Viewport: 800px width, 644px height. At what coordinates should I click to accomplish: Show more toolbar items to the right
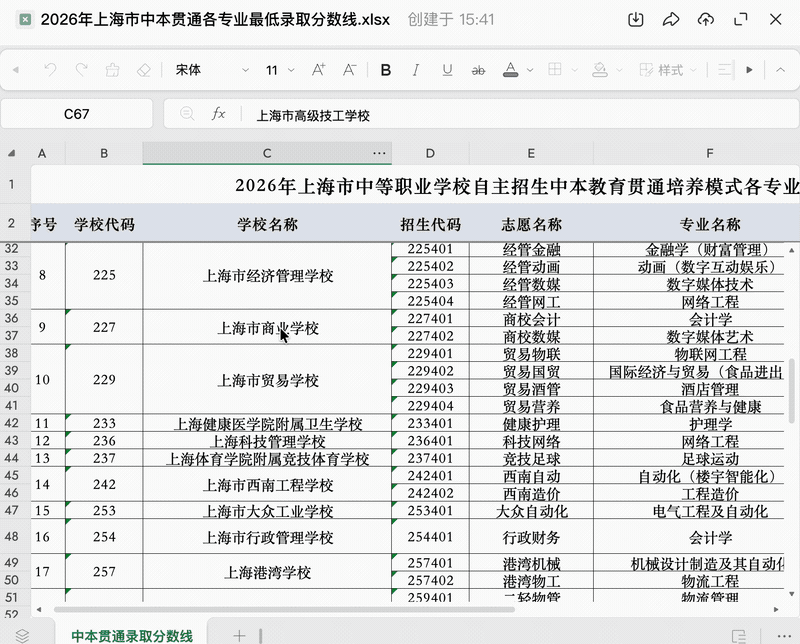pyautogui.click(x=749, y=70)
